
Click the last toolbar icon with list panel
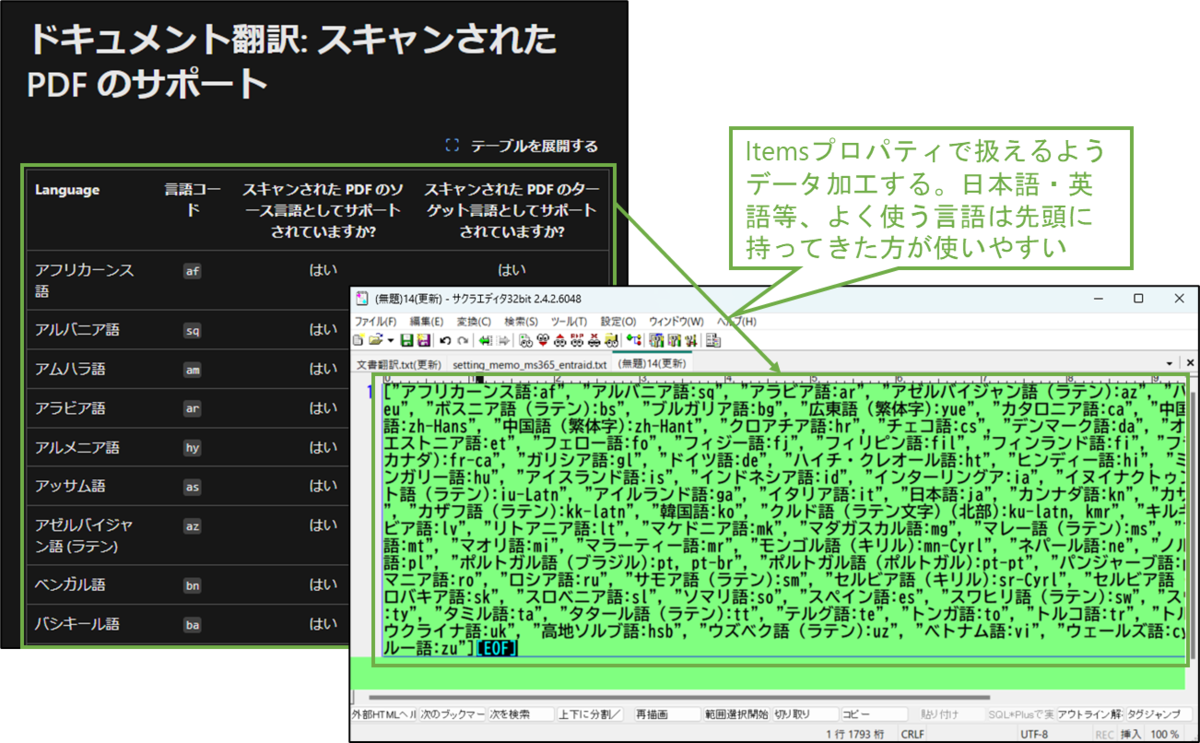point(713,340)
